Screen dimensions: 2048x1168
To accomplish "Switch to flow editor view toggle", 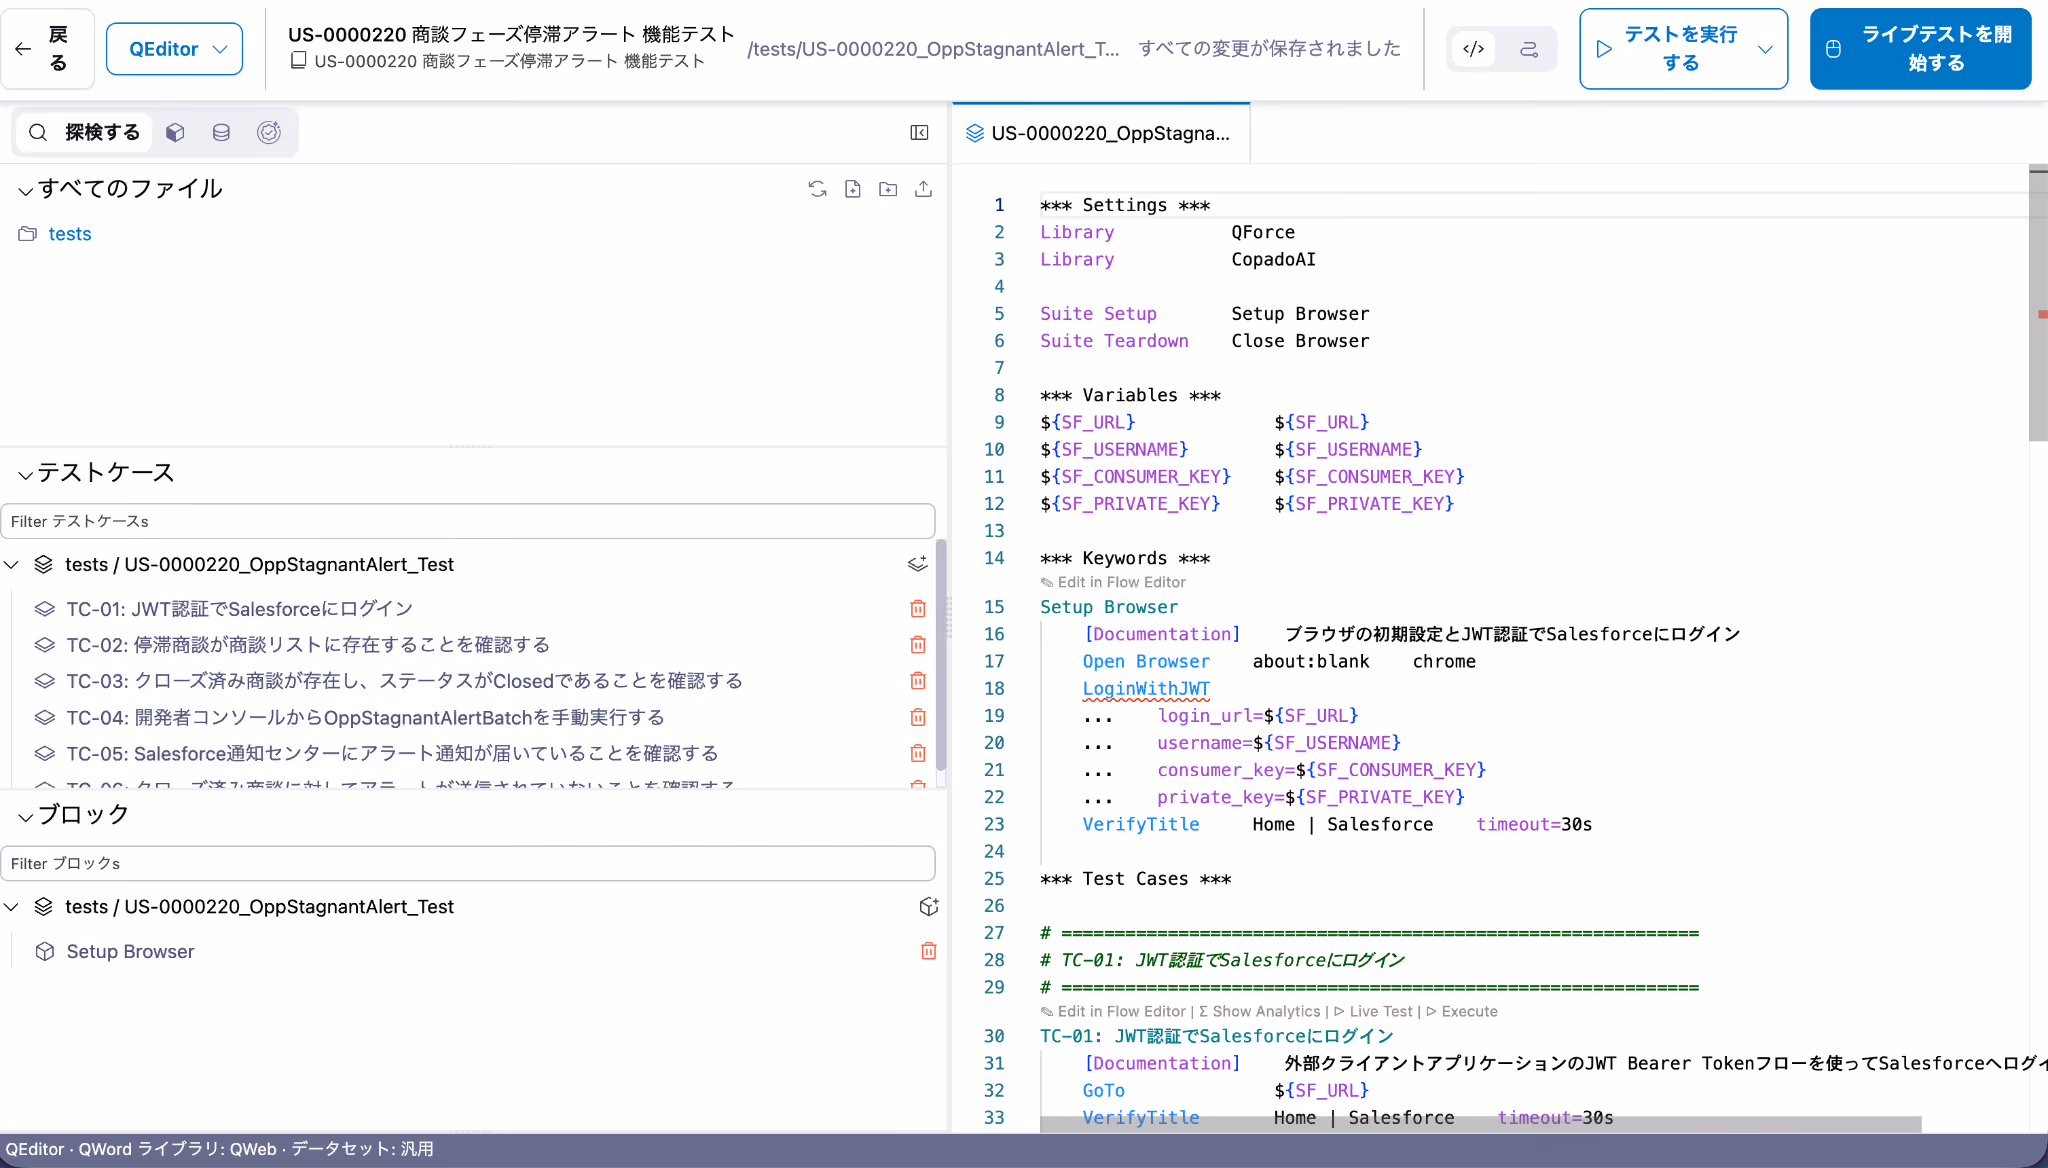I will pos(1529,49).
